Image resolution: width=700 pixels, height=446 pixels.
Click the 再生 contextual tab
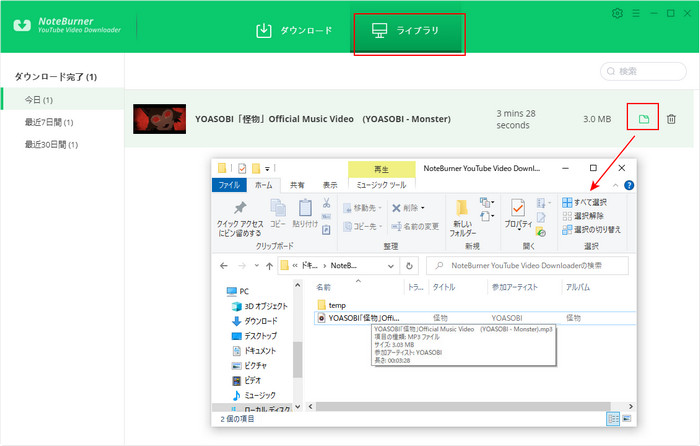(x=381, y=169)
